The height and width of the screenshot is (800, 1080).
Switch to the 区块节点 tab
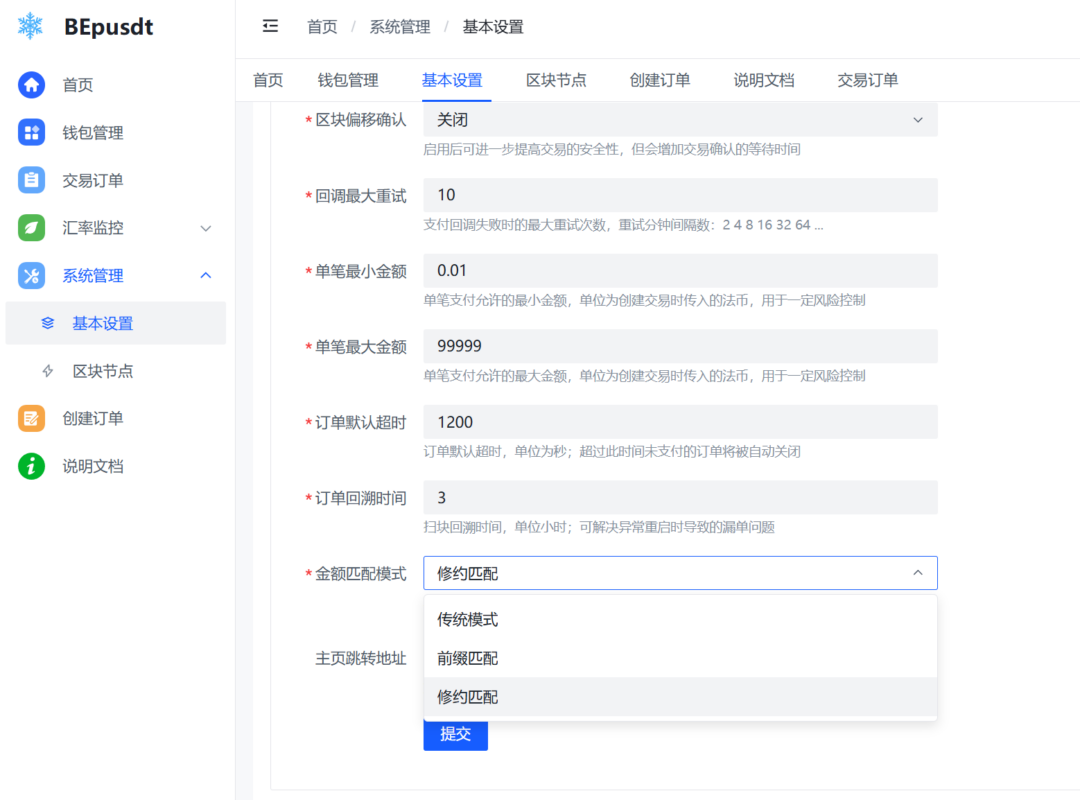tap(556, 80)
